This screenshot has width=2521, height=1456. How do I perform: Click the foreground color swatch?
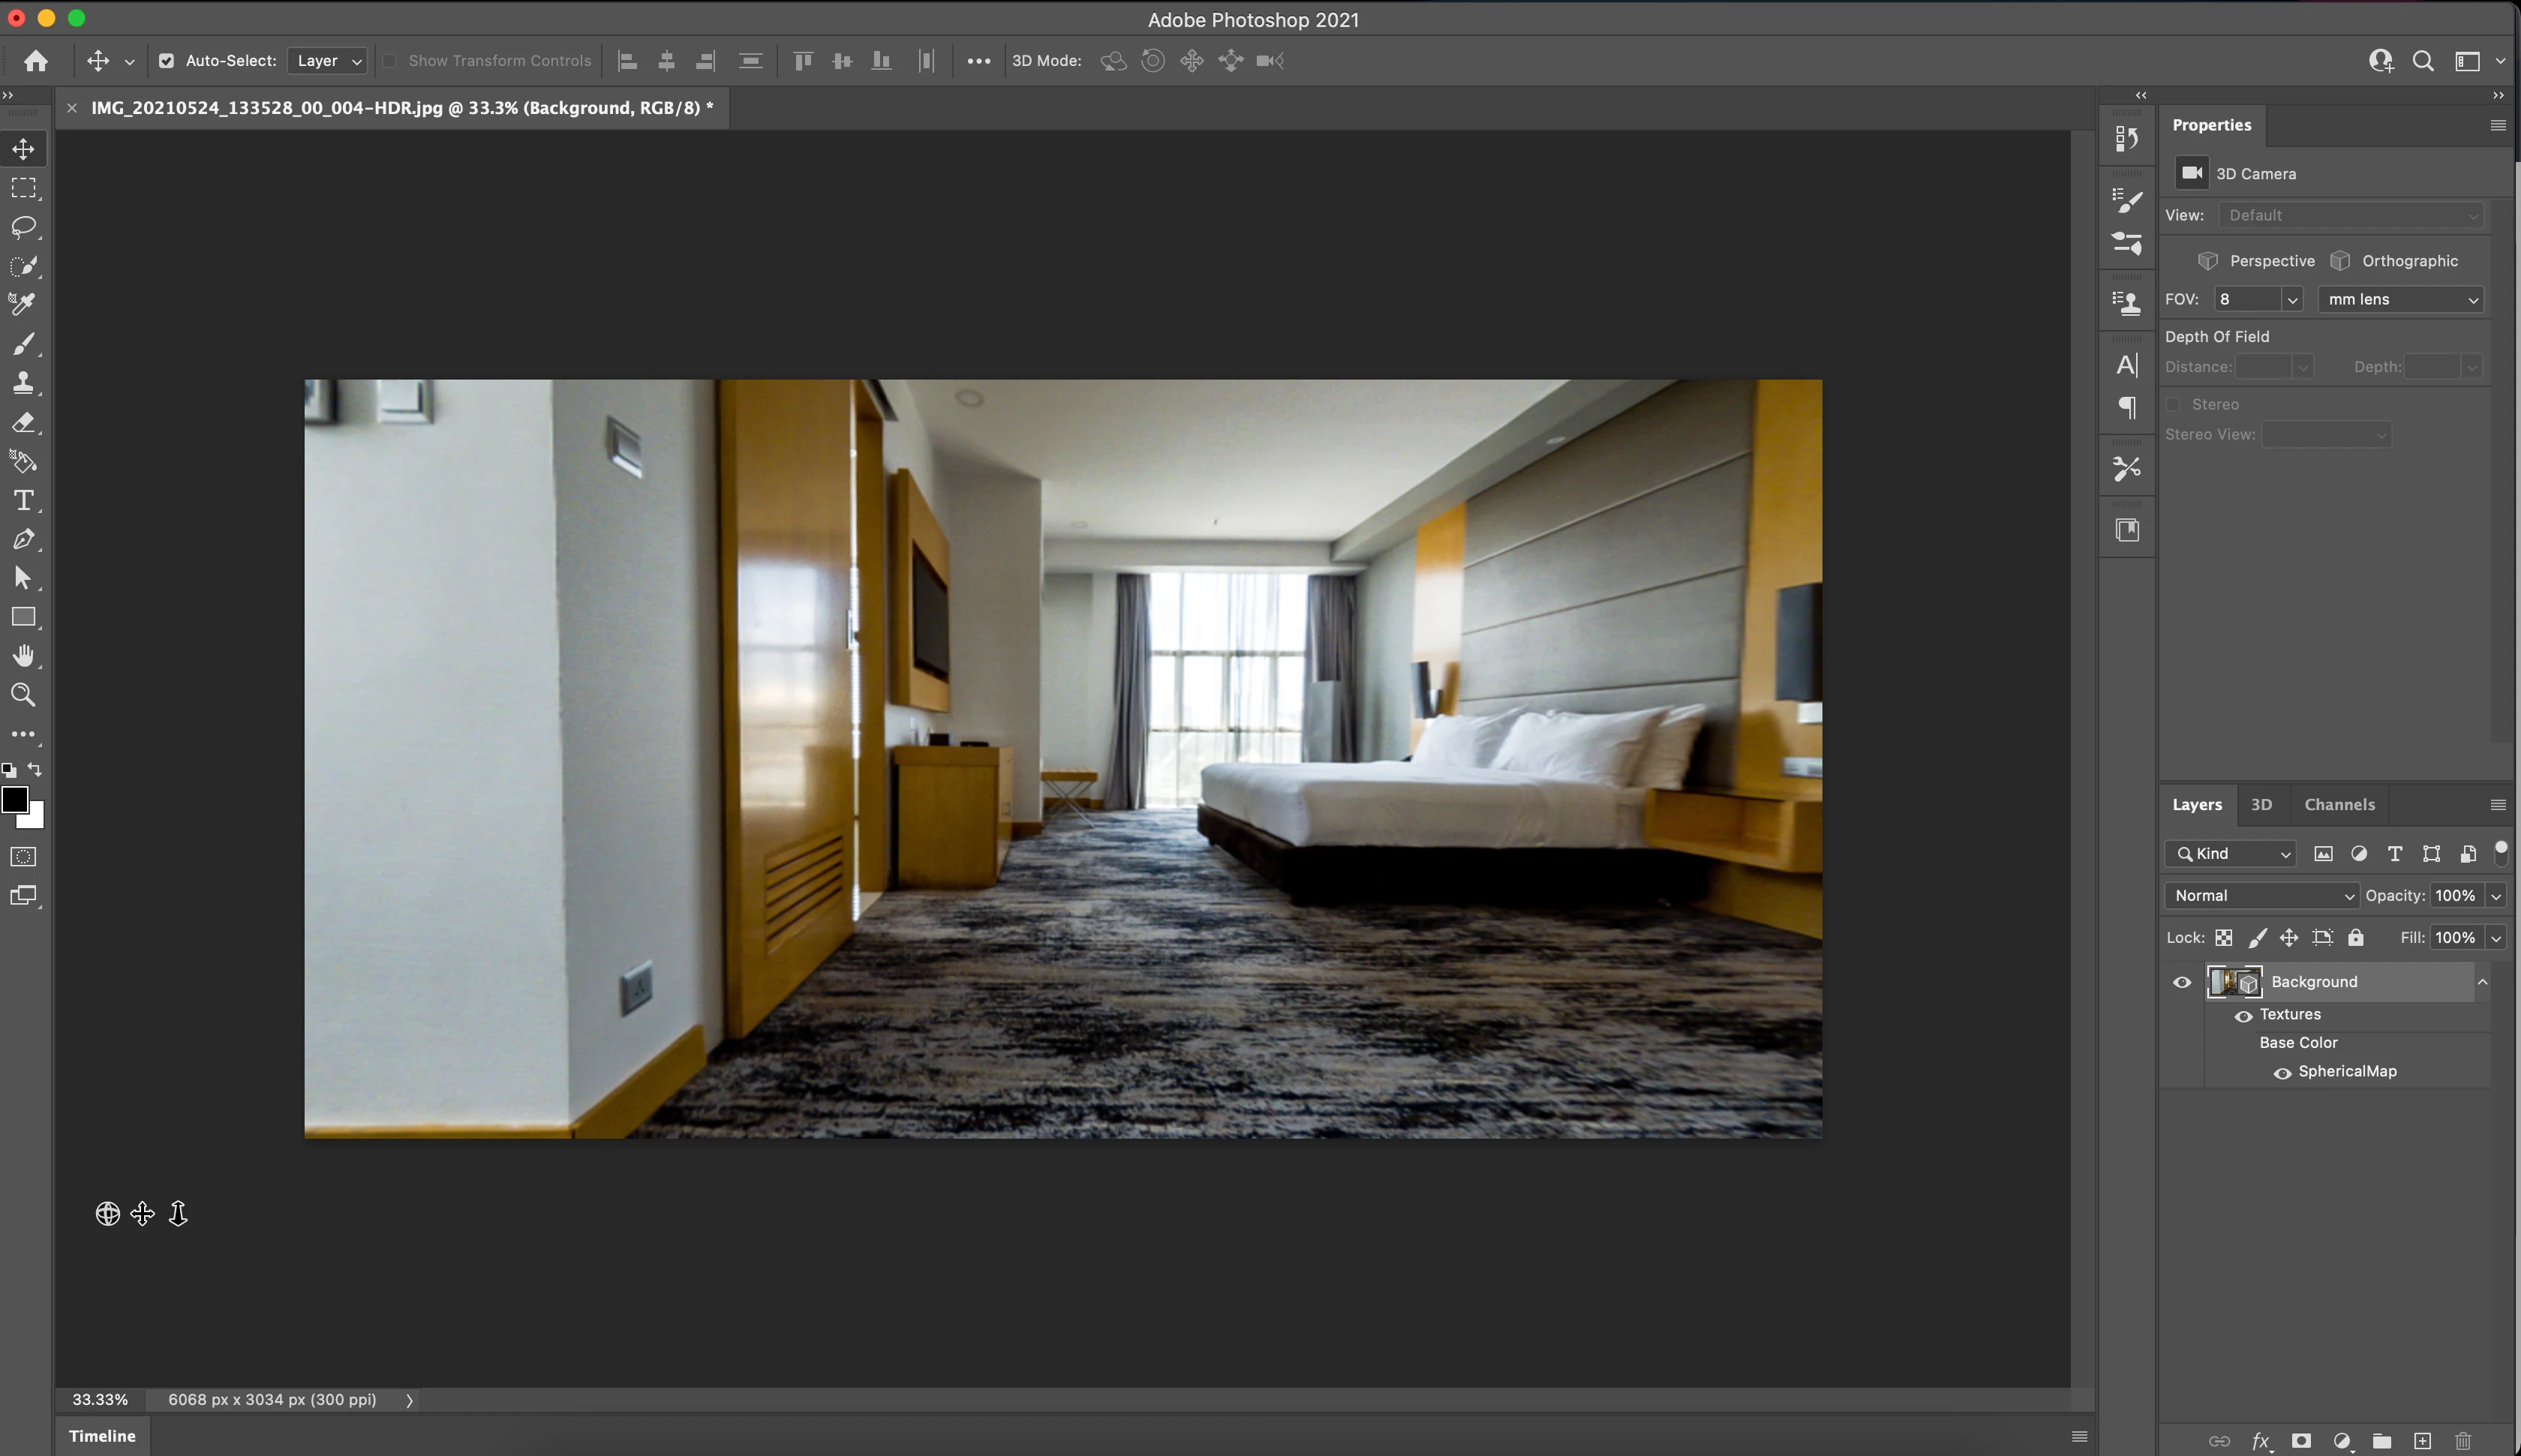coord(14,800)
